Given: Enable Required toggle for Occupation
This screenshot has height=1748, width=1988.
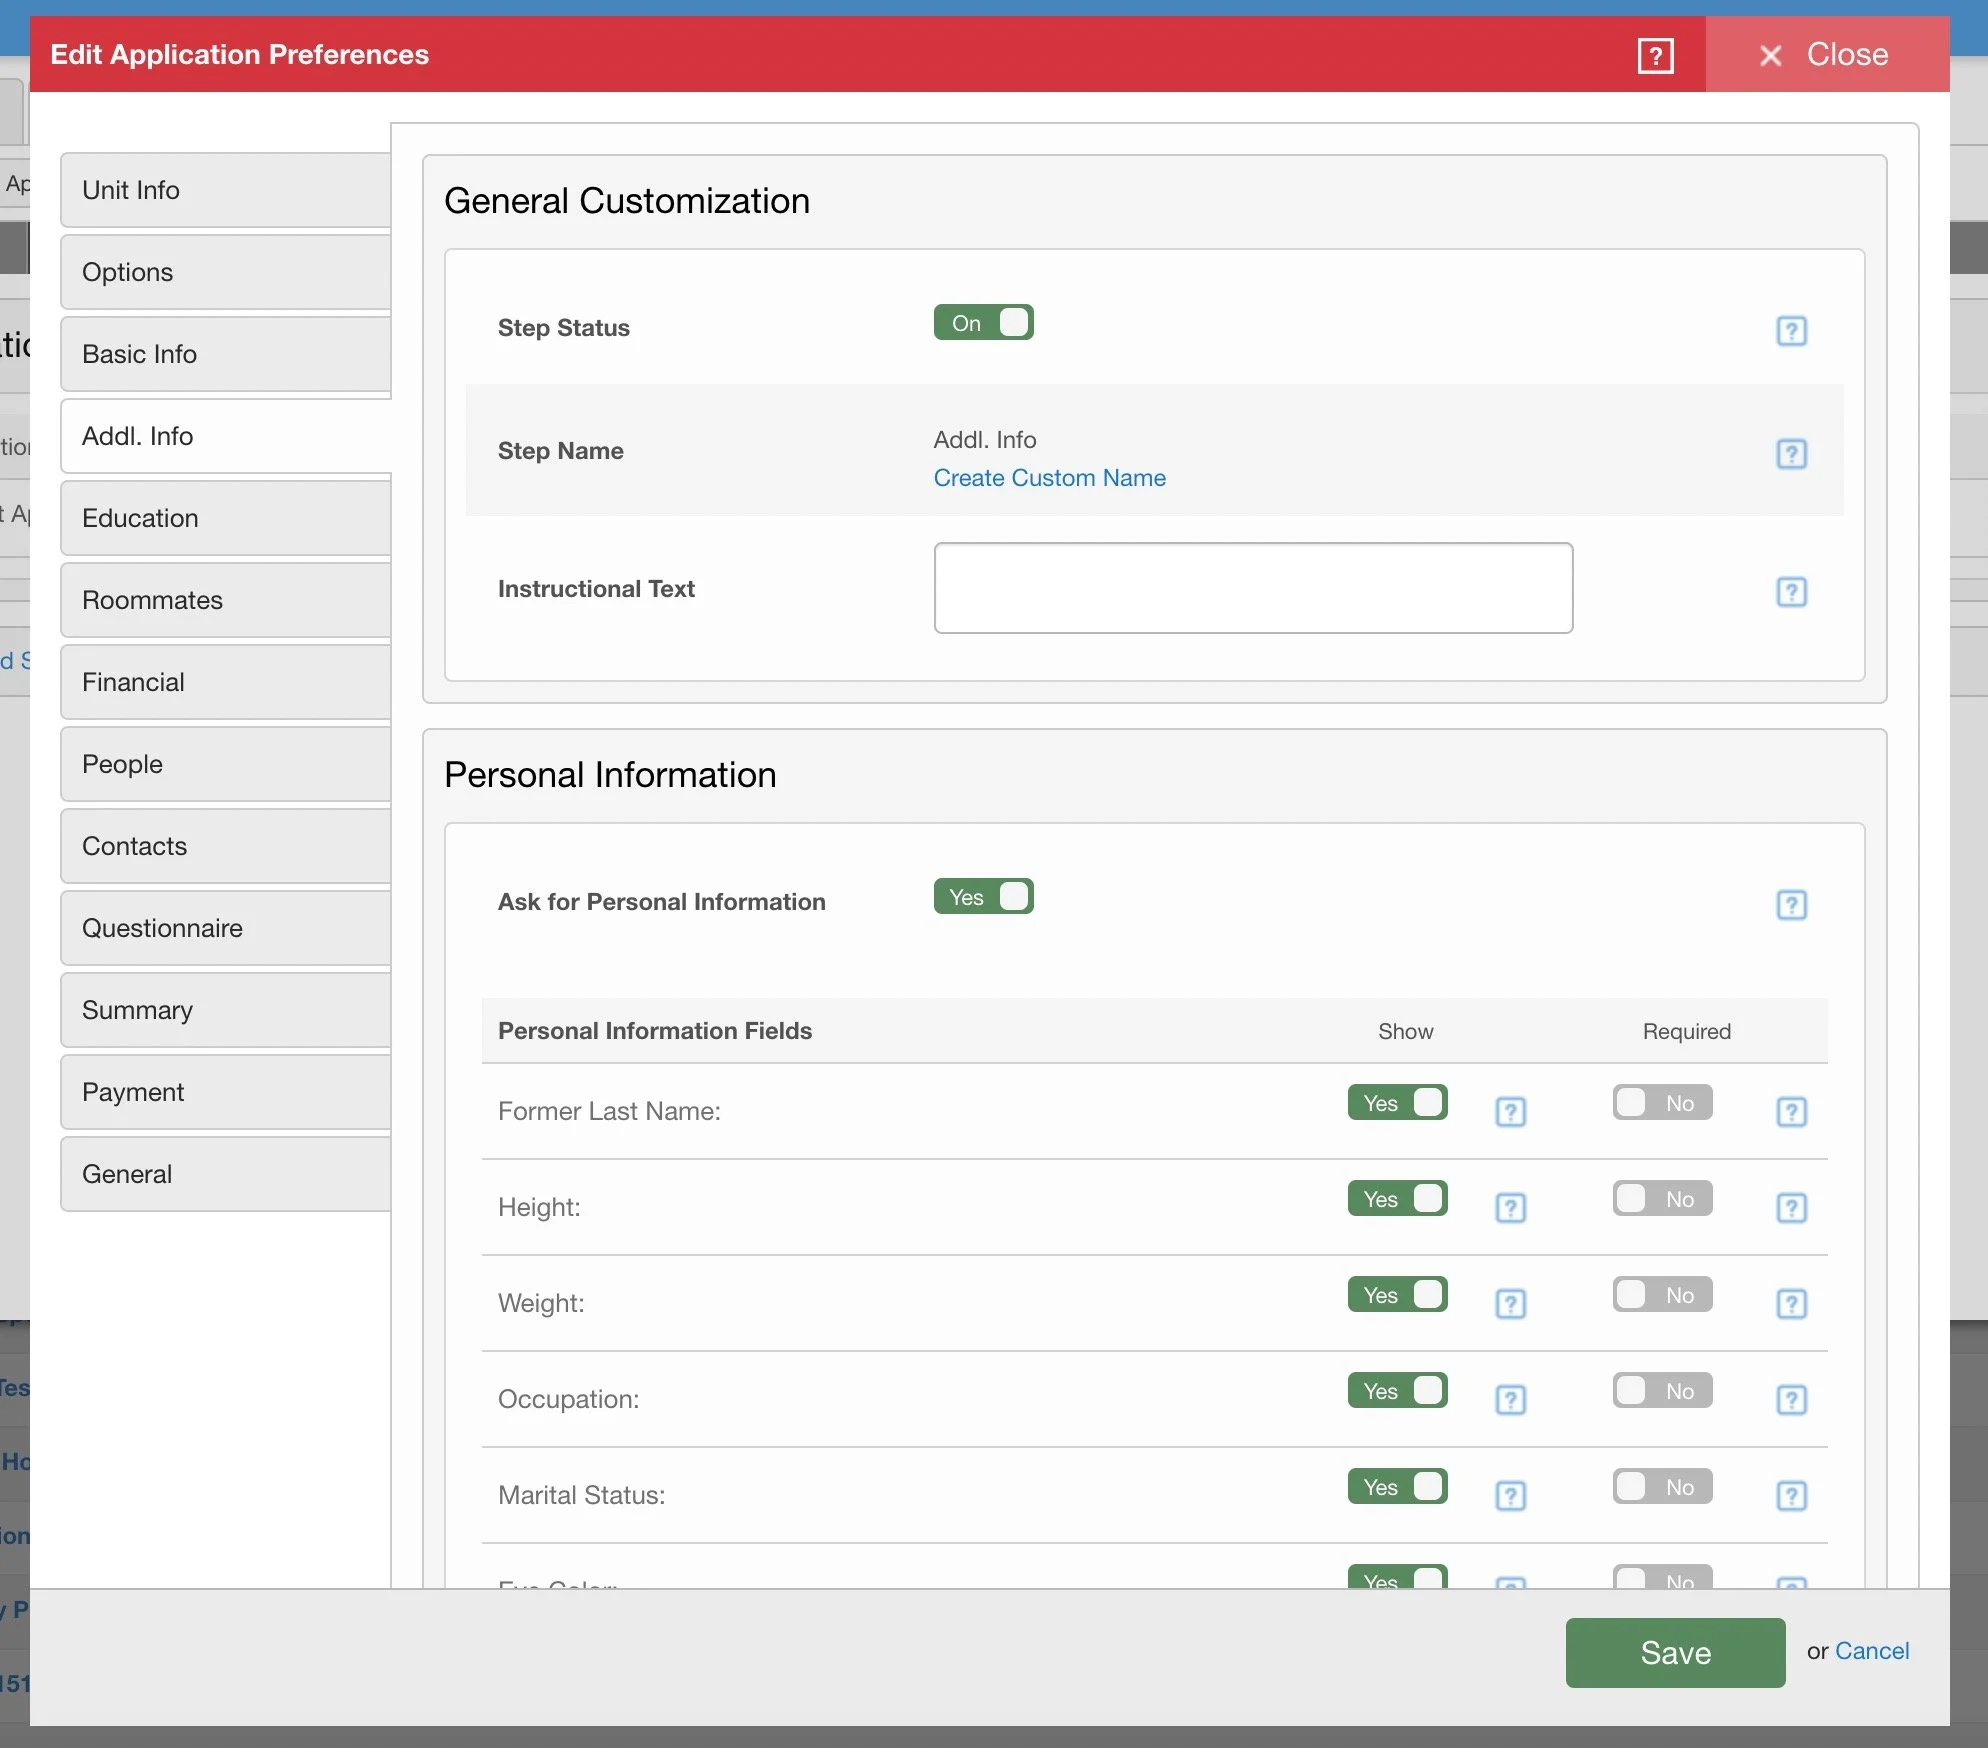Looking at the screenshot, I should (1662, 1390).
